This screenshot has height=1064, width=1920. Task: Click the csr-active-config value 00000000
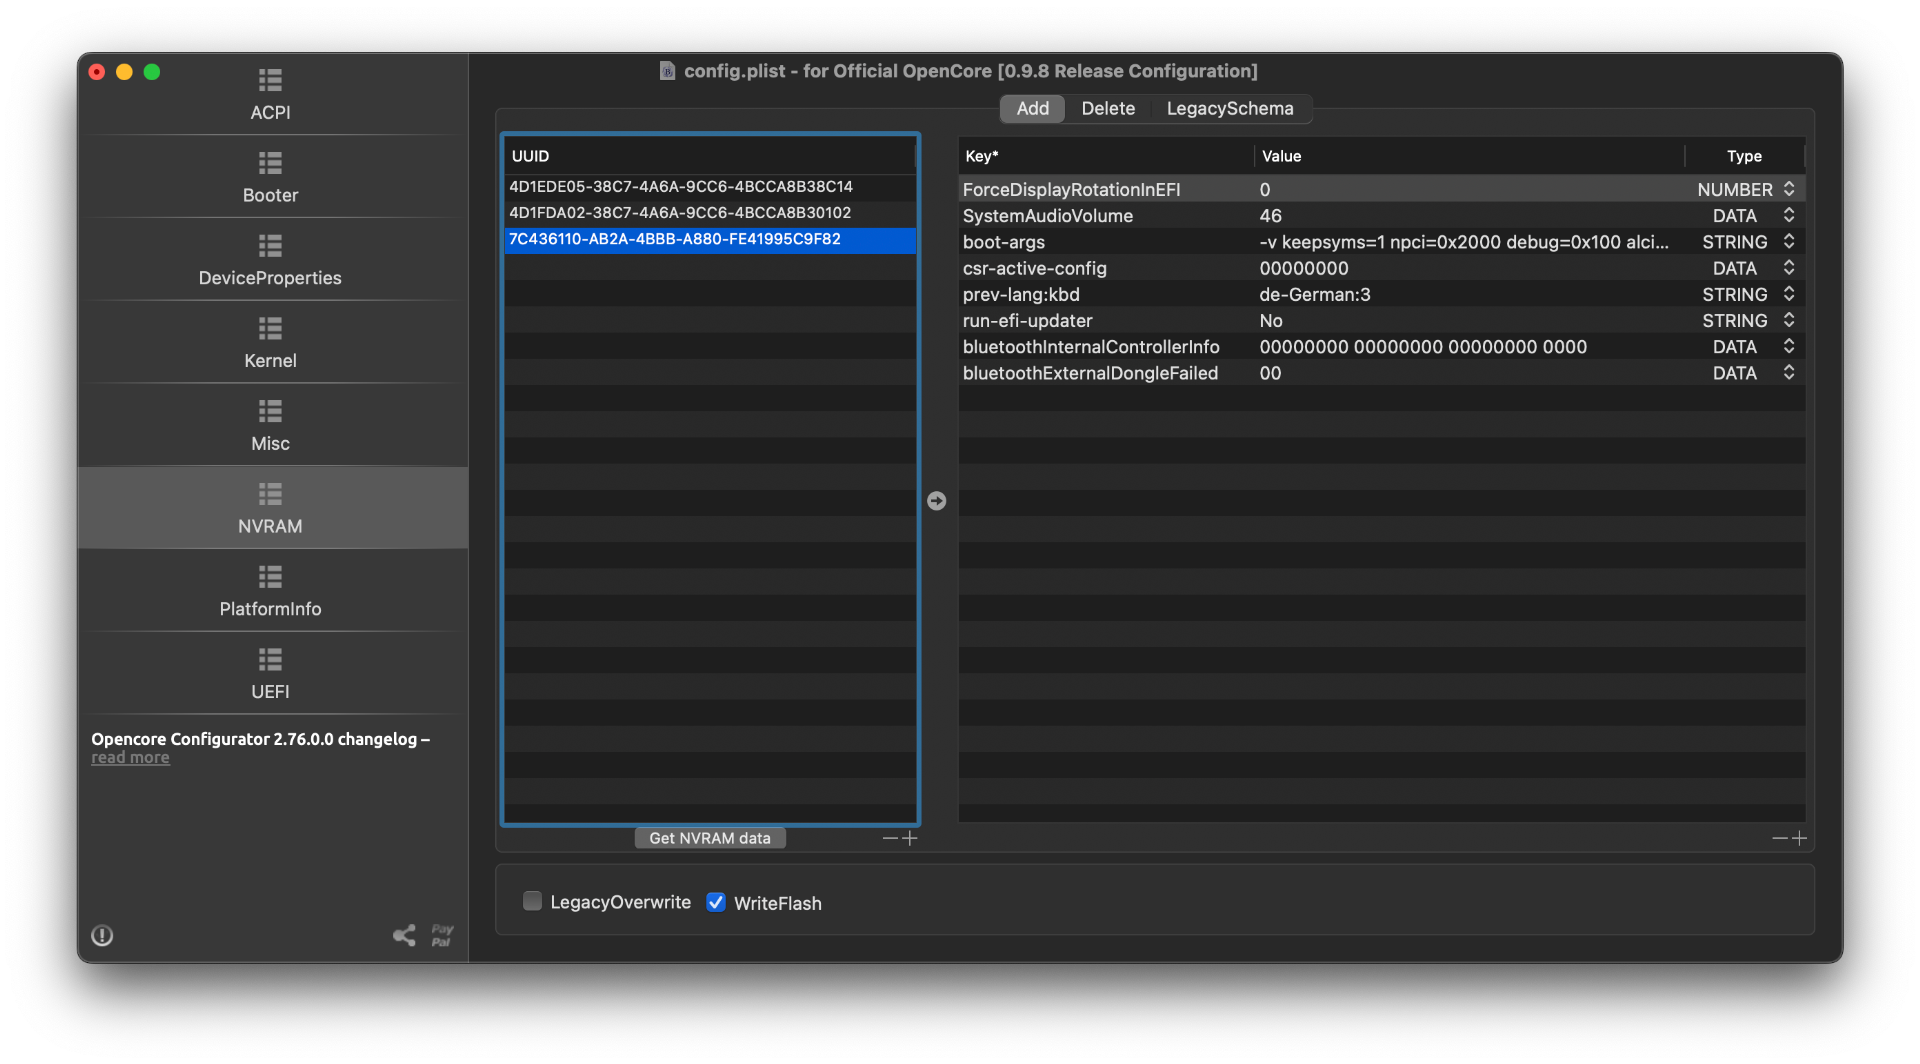click(1304, 268)
